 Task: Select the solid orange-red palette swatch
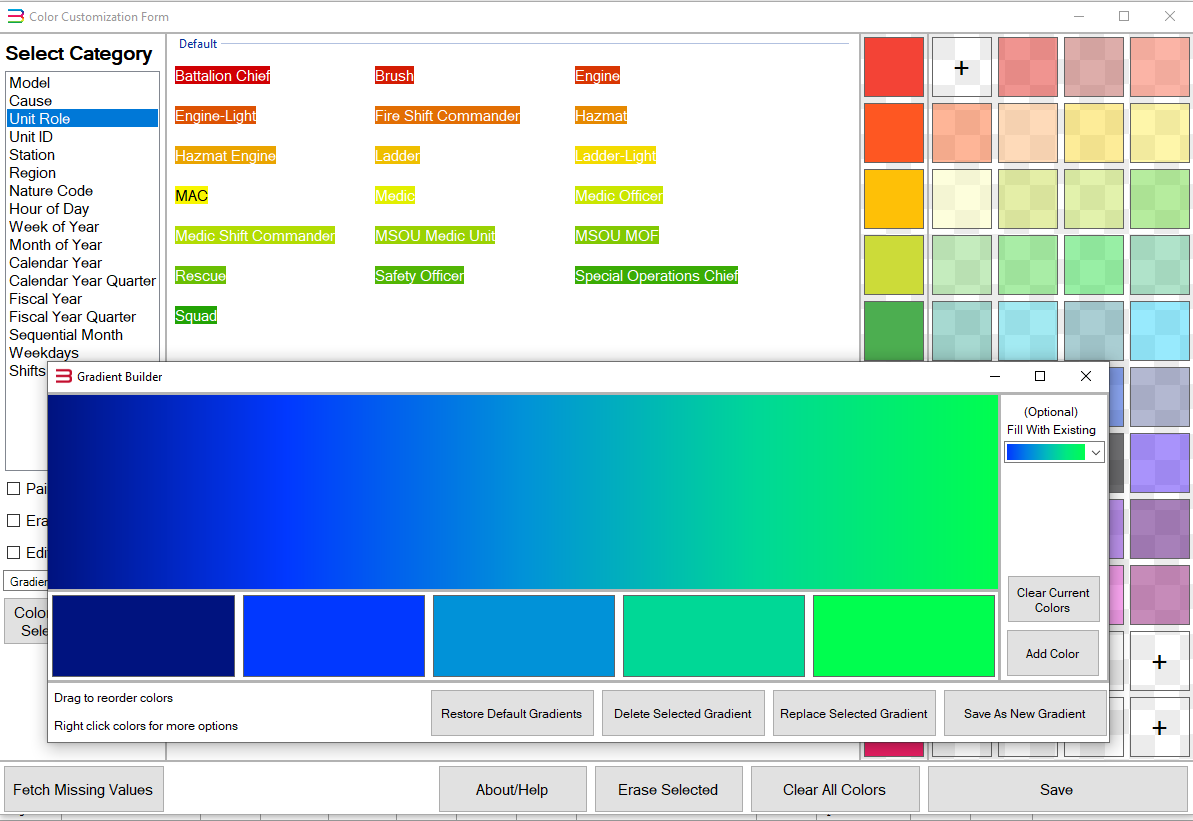pos(893,133)
